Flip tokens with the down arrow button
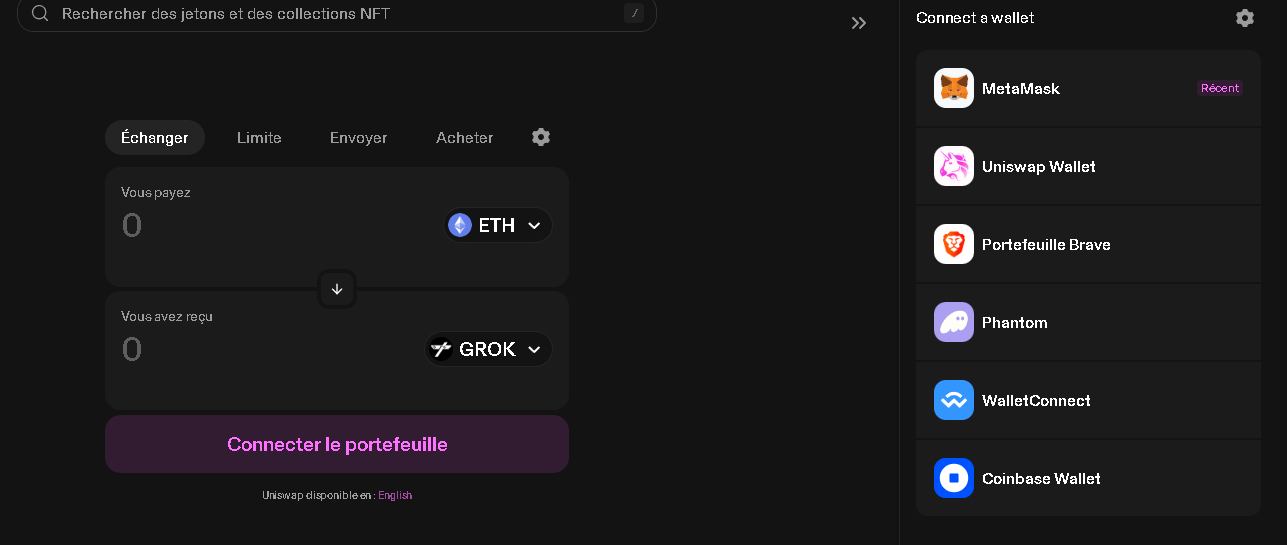This screenshot has width=1287, height=545. (337, 289)
